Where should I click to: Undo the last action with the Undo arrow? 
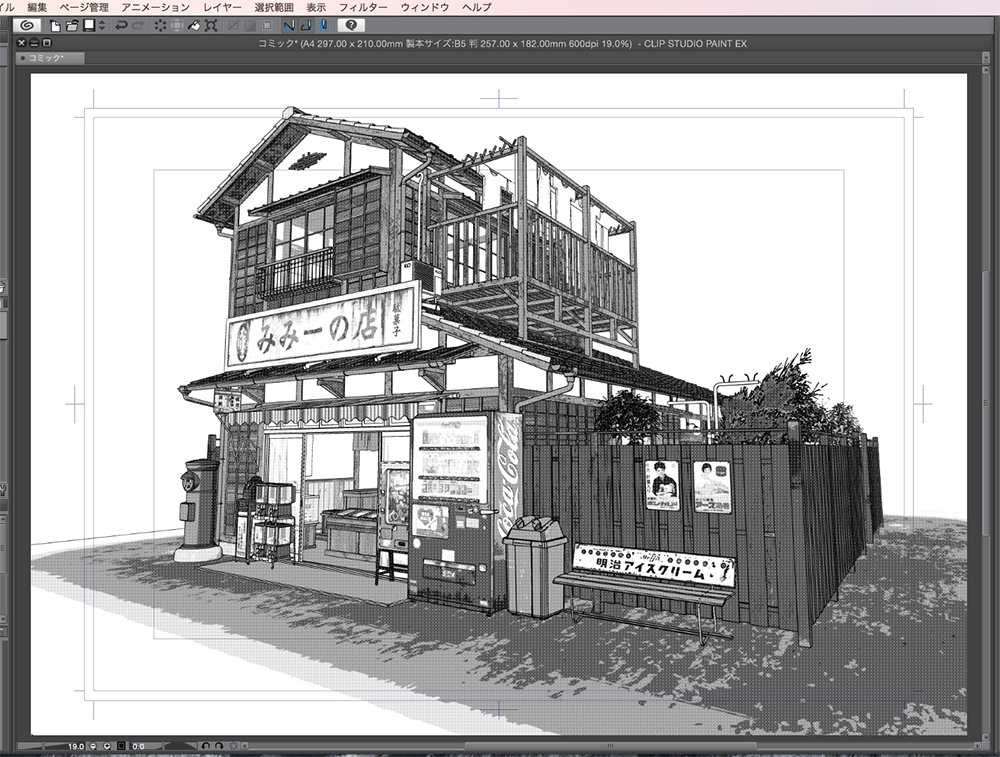121,26
